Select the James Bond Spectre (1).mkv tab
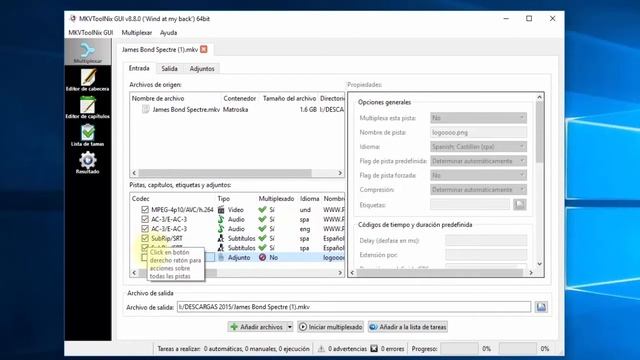Image resolution: width=640 pixels, height=360 pixels. [160, 49]
